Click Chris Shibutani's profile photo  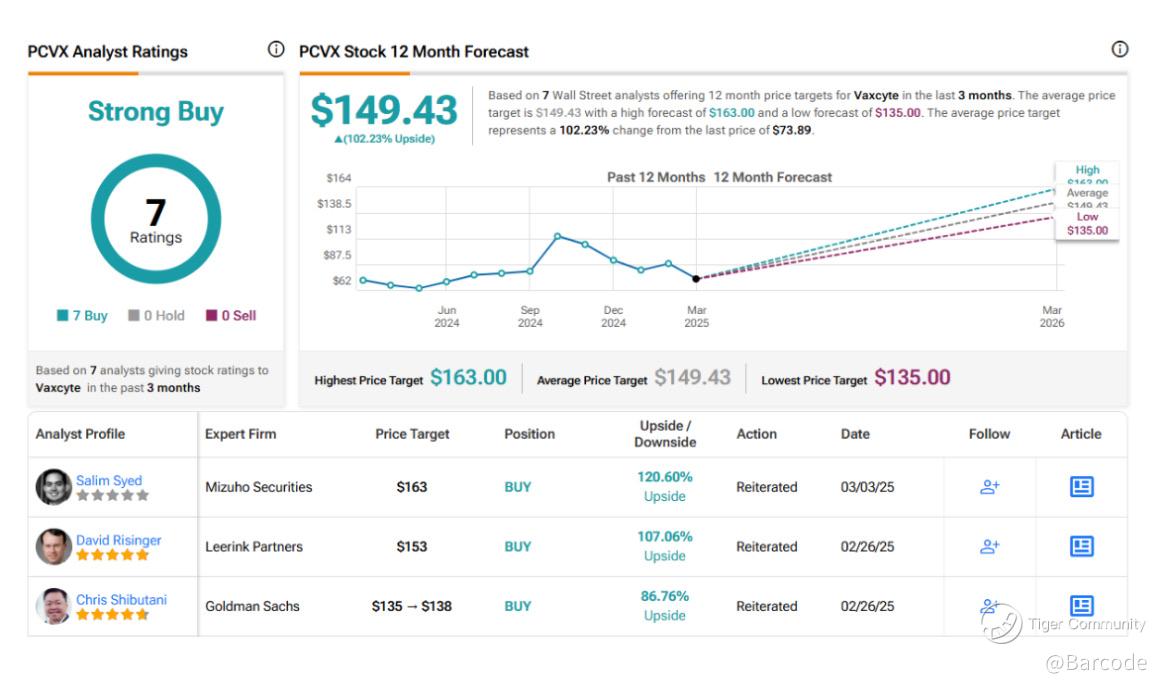(x=54, y=605)
